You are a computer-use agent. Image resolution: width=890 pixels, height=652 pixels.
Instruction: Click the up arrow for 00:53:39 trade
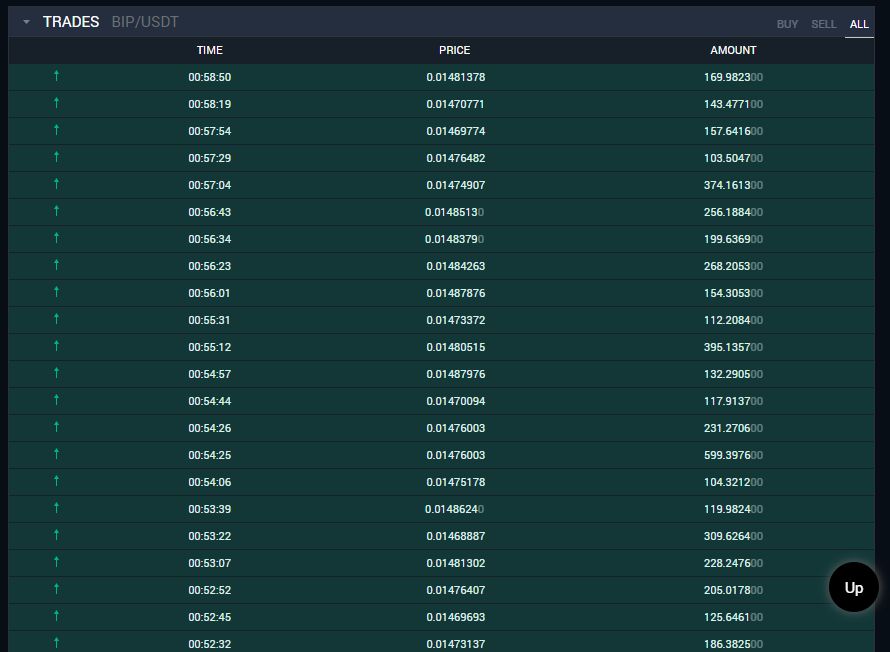(56, 508)
